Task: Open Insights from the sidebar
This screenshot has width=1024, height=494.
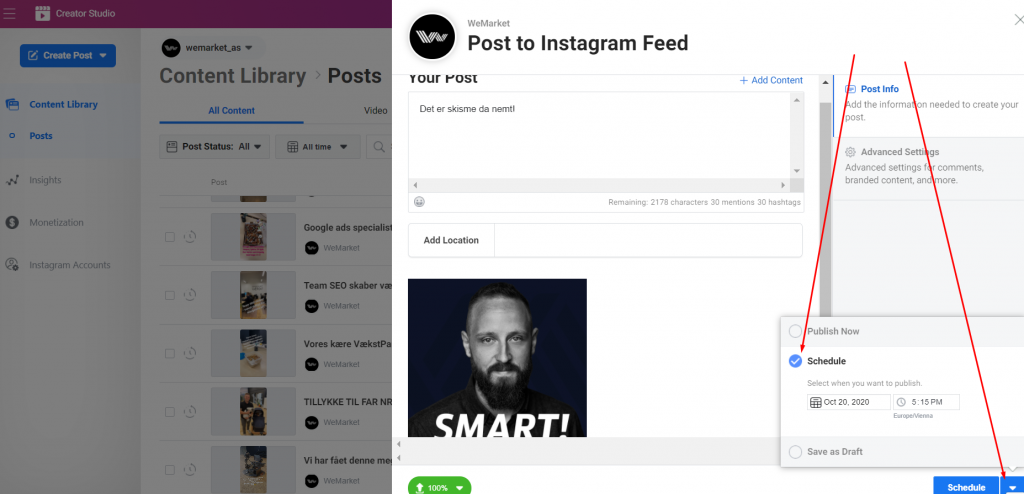Action: coord(45,180)
